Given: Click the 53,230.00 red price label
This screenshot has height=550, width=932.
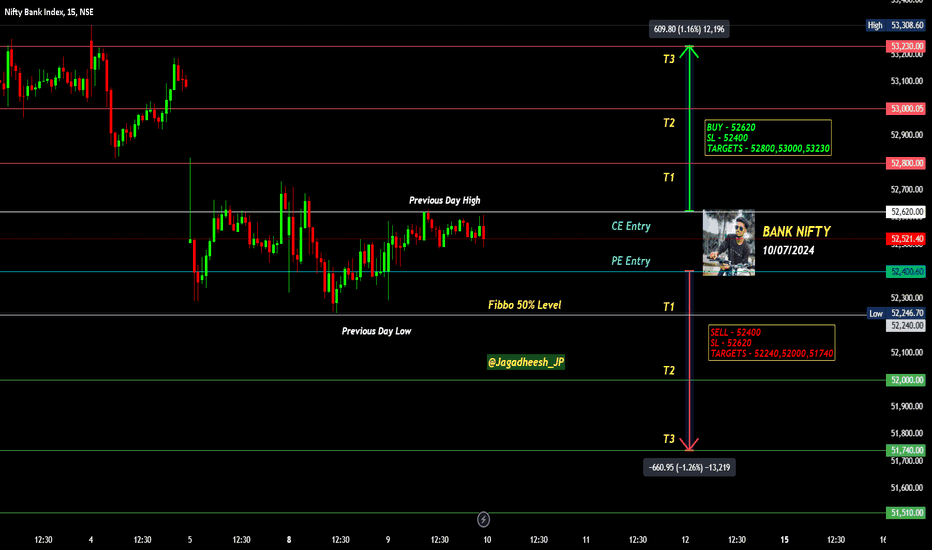Looking at the screenshot, I should pos(906,46).
